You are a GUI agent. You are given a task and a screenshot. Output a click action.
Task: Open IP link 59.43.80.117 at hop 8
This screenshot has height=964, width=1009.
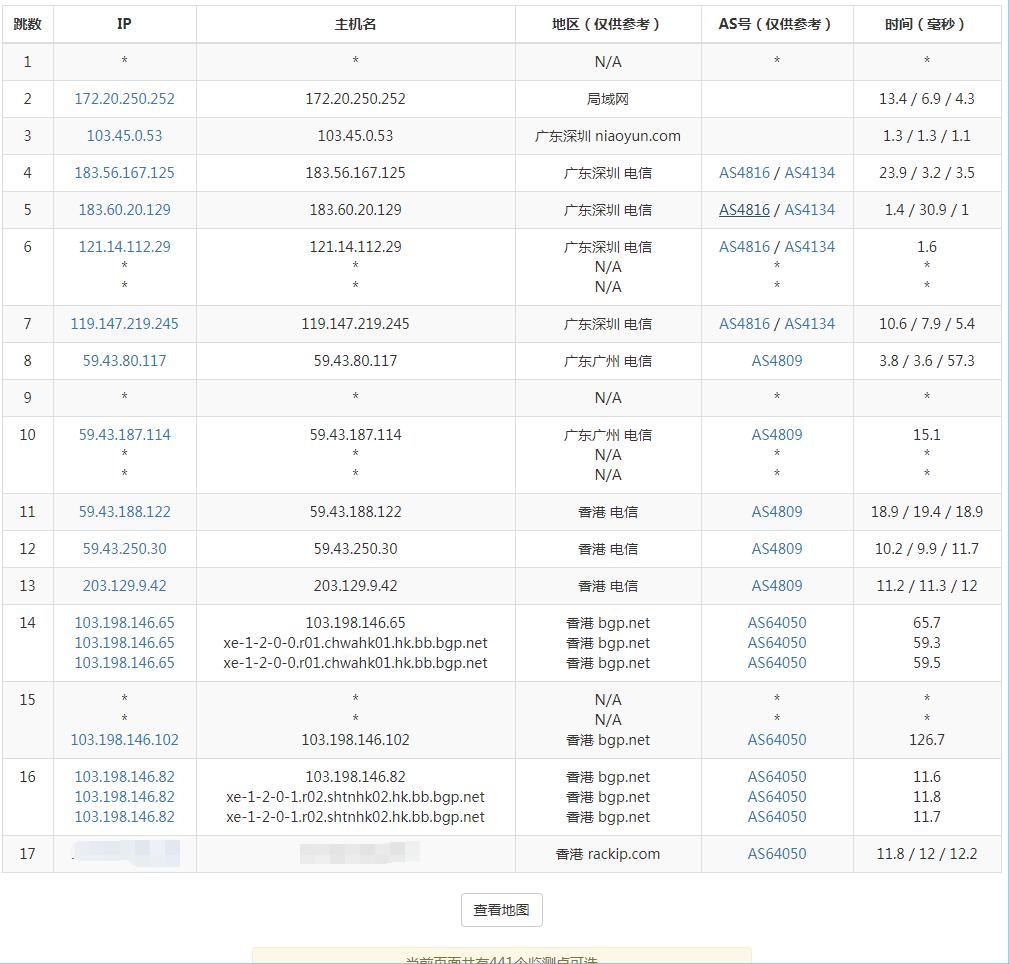coord(124,361)
